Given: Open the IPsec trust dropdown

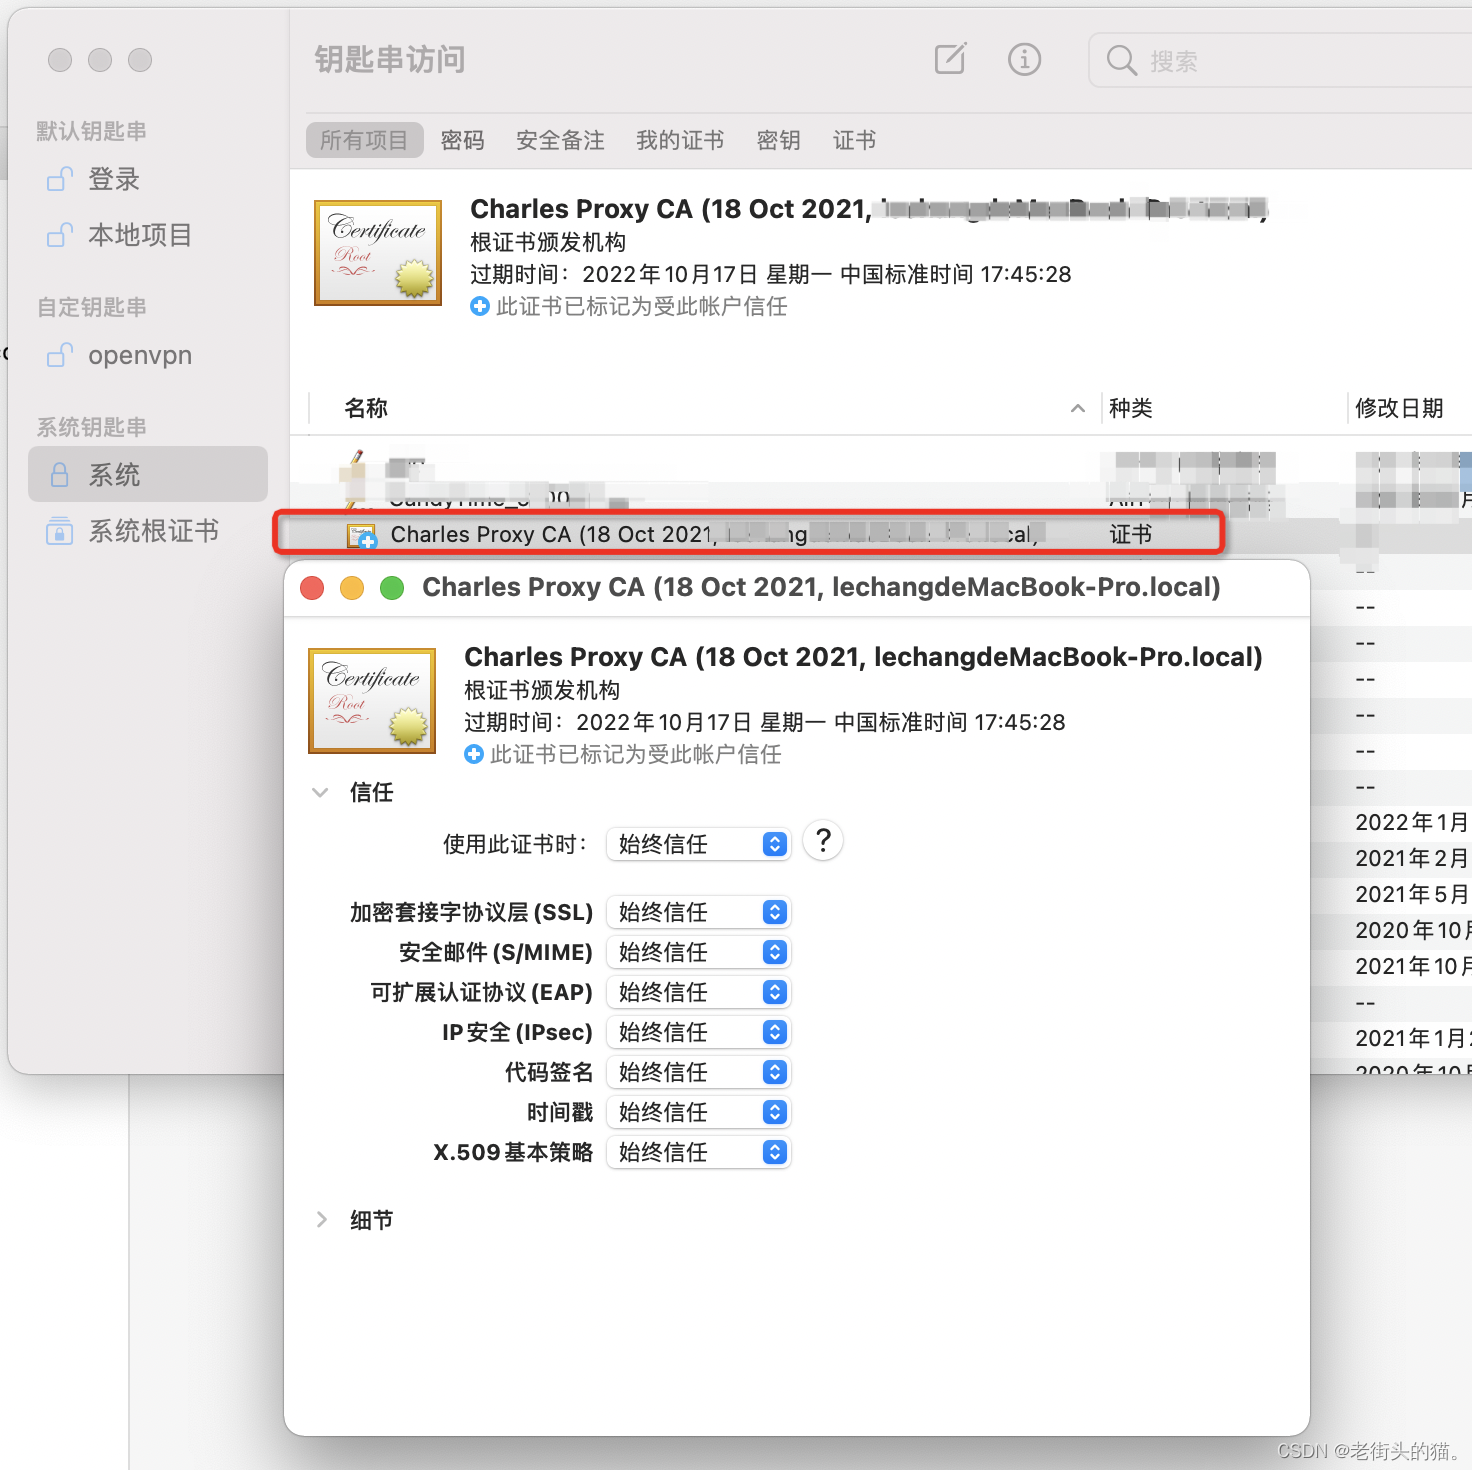Looking at the screenshot, I should [698, 1032].
